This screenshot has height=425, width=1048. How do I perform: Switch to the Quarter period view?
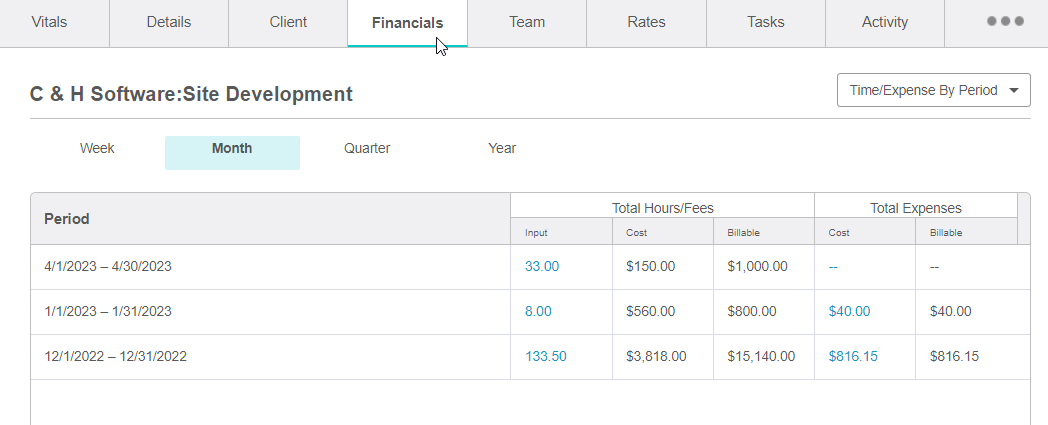click(367, 149)
